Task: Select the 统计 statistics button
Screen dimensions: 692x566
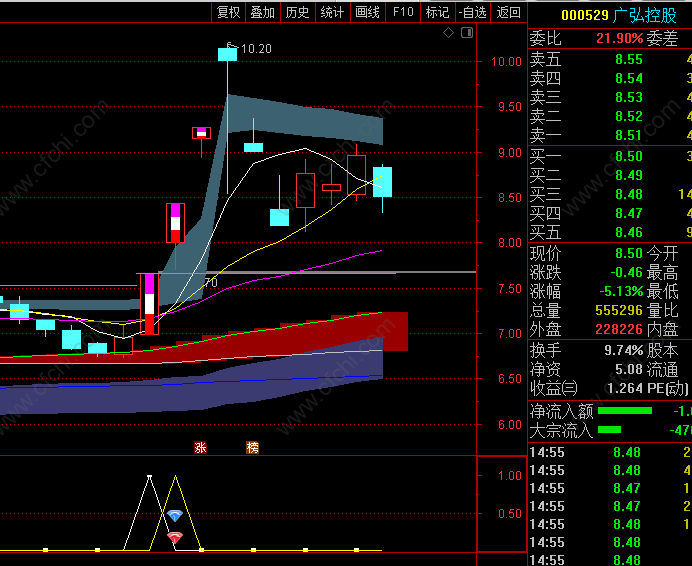Action: 332,12
